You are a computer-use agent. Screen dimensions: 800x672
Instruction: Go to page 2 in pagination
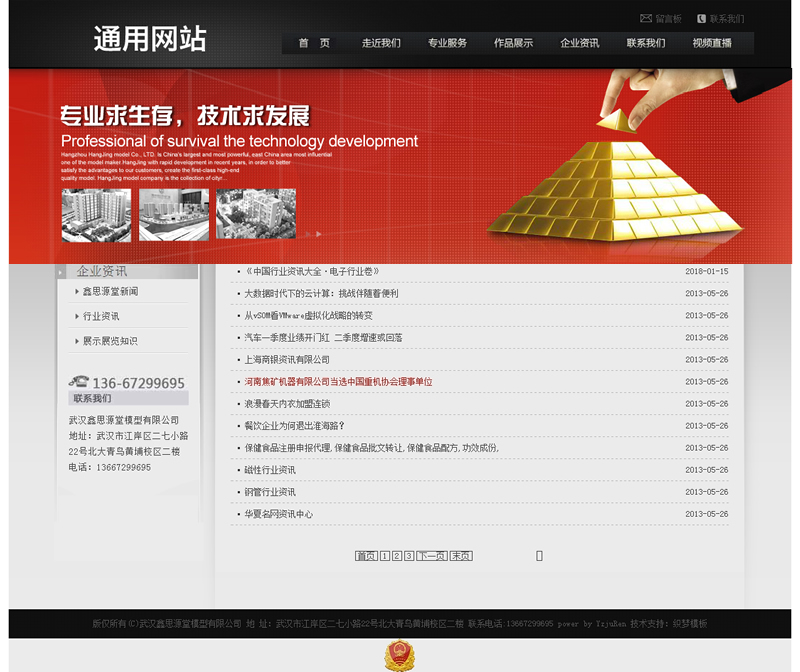coord(397,556)
